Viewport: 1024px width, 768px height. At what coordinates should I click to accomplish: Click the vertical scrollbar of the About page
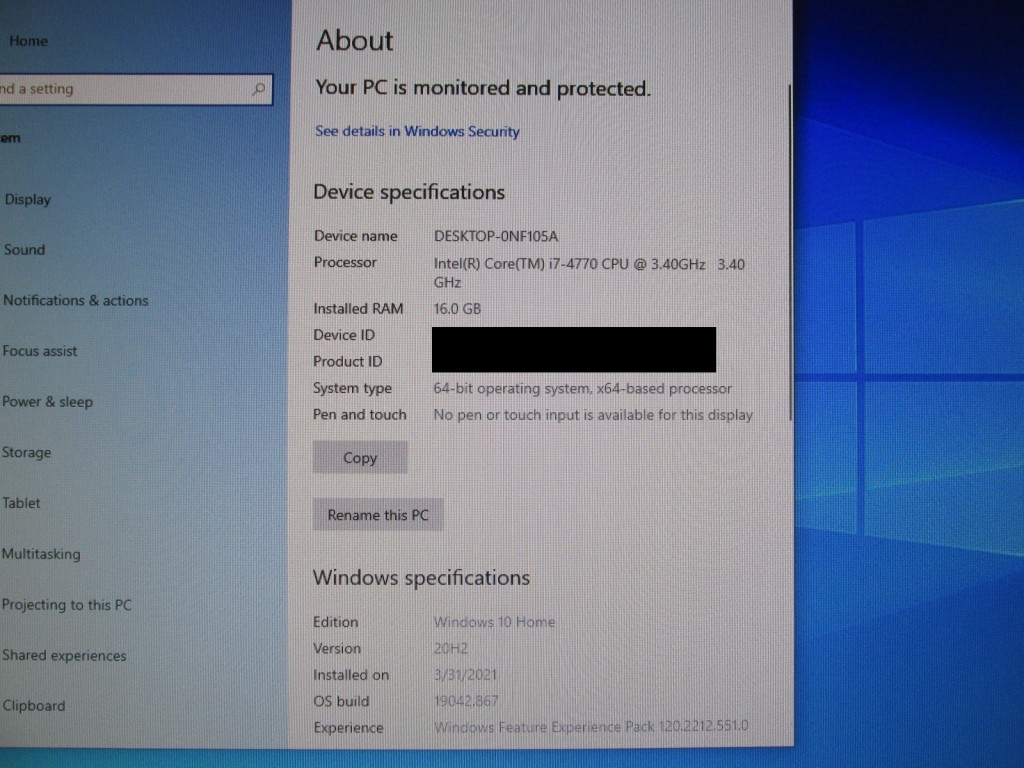click(790, 250)
